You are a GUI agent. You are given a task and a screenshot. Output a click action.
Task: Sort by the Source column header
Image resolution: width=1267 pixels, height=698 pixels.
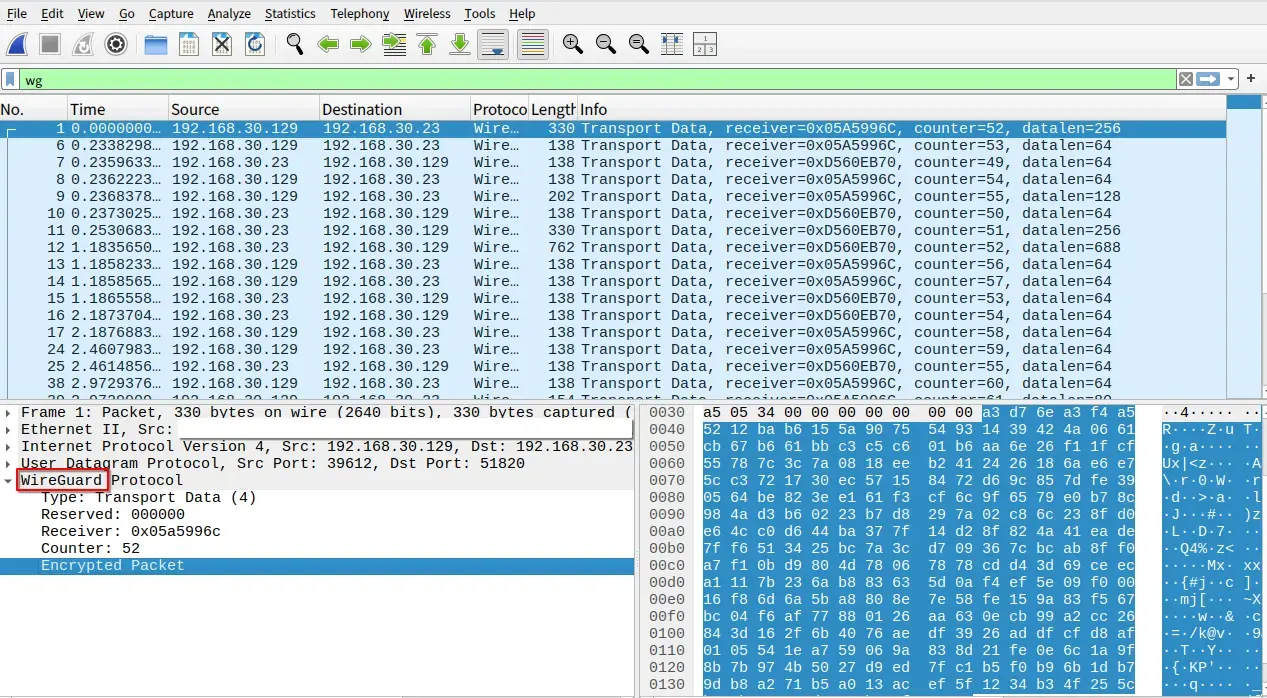pyautogui.click(x=243, y=109)
